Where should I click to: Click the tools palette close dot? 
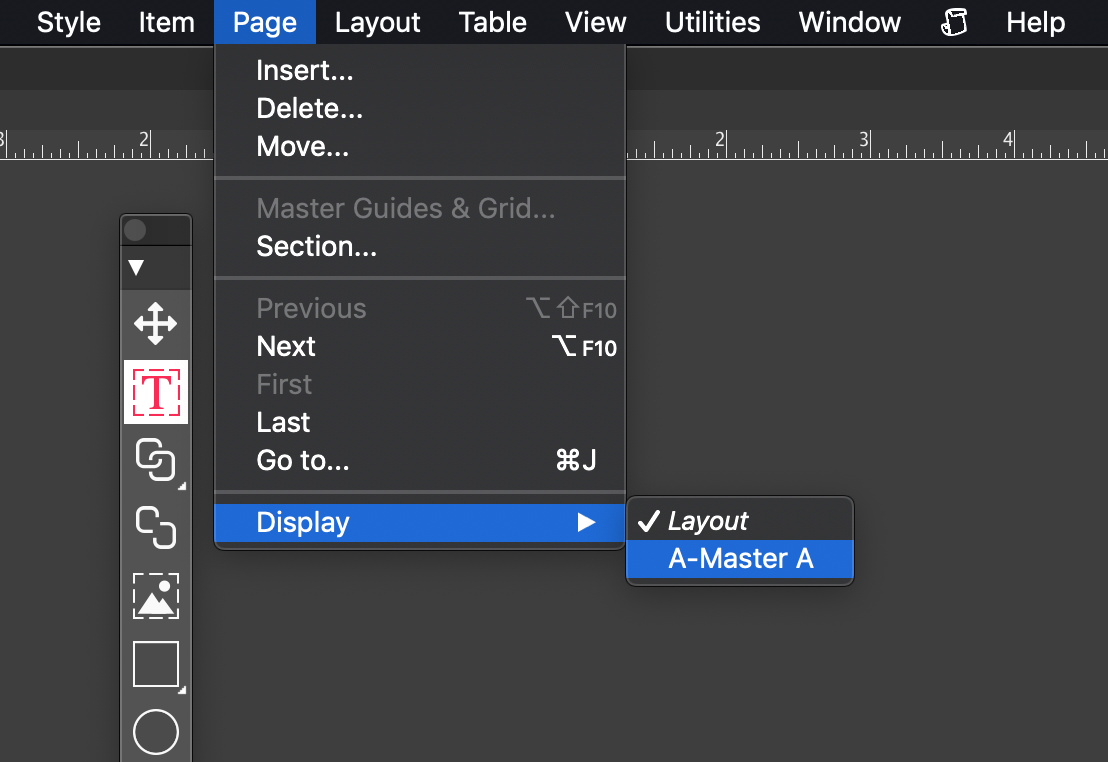[x=135, y=230]
